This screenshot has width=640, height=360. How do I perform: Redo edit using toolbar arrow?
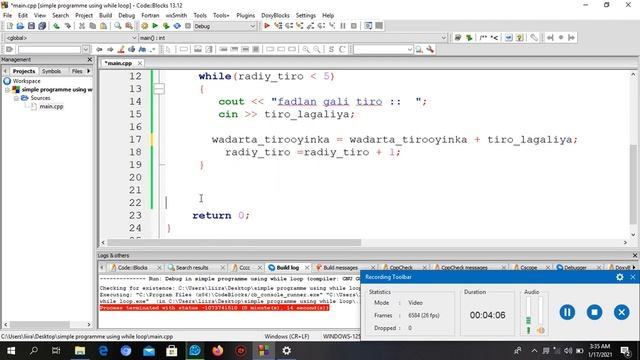pos(67,26)
